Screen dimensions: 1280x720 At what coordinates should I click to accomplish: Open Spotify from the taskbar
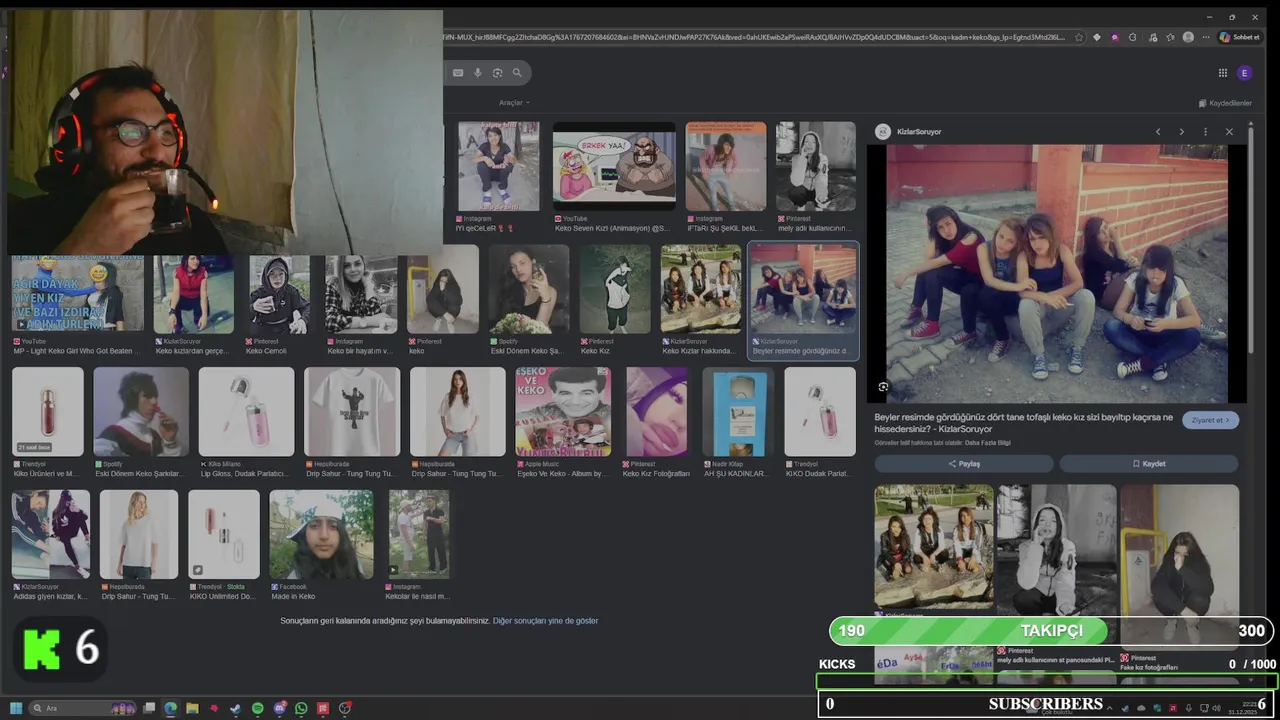click(x=257, y=708)
